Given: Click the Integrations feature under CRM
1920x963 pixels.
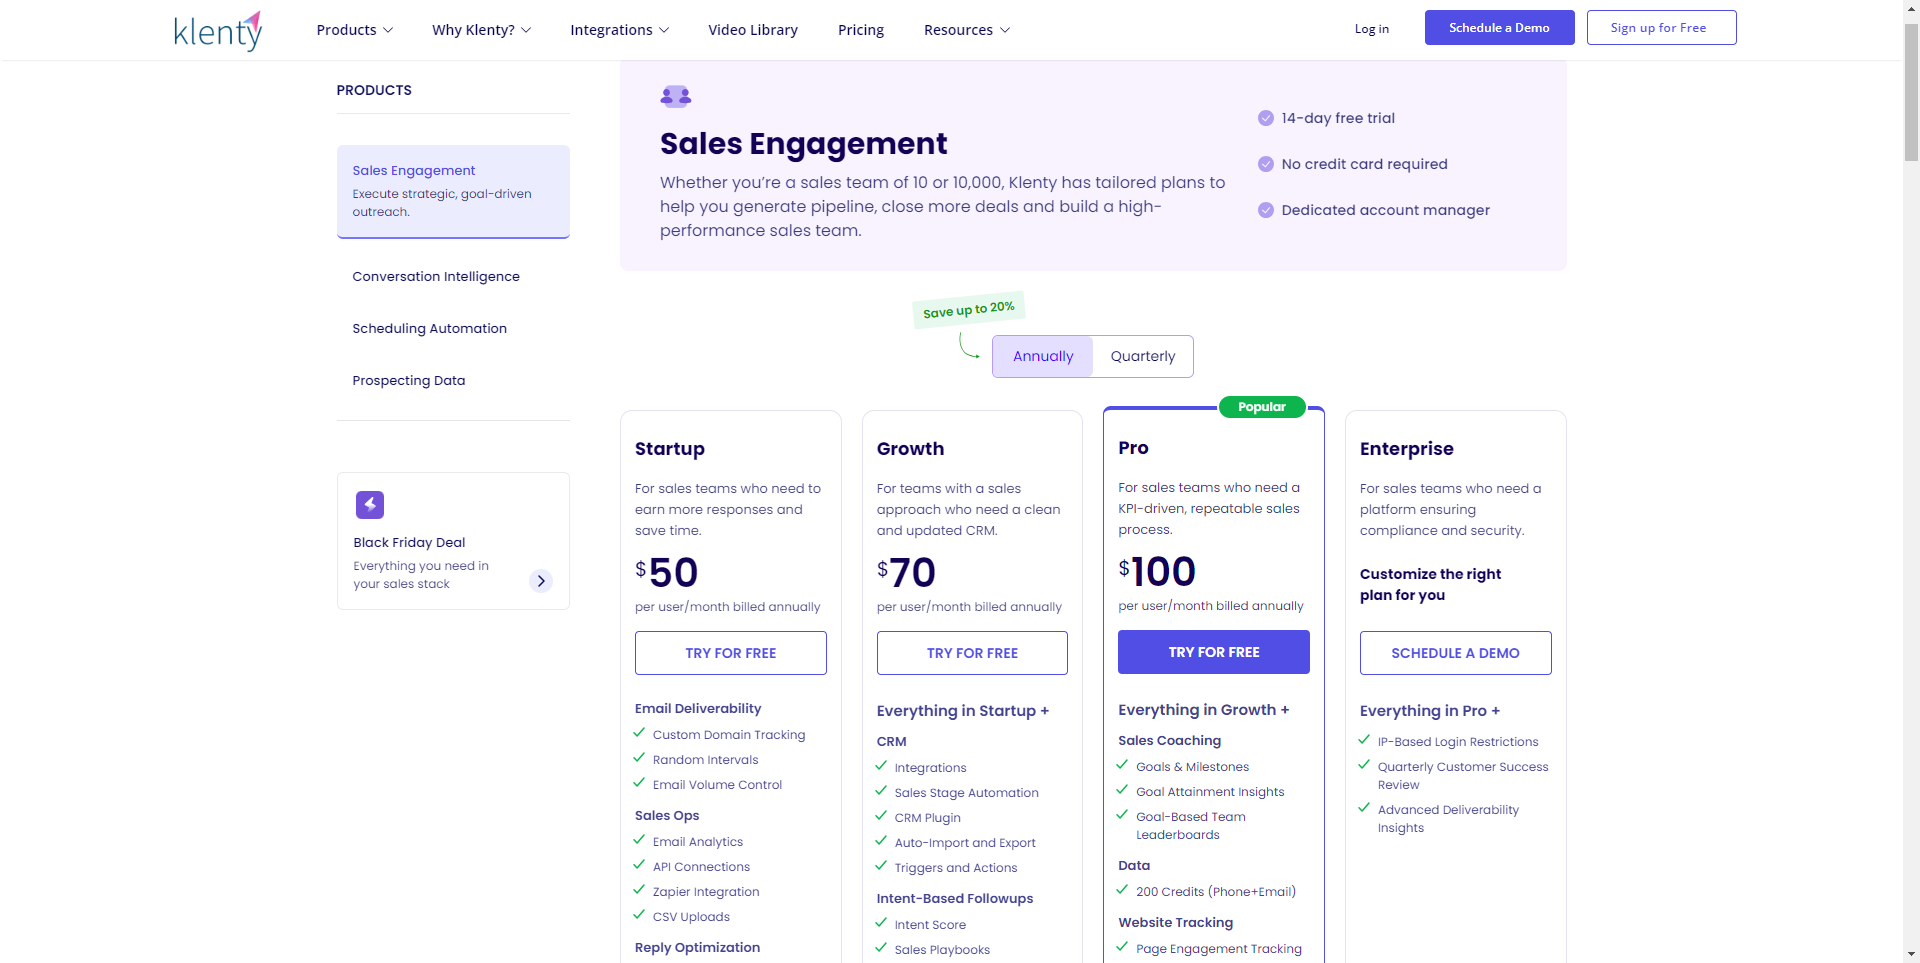Looking at the screenshot, I should point(930,768).
